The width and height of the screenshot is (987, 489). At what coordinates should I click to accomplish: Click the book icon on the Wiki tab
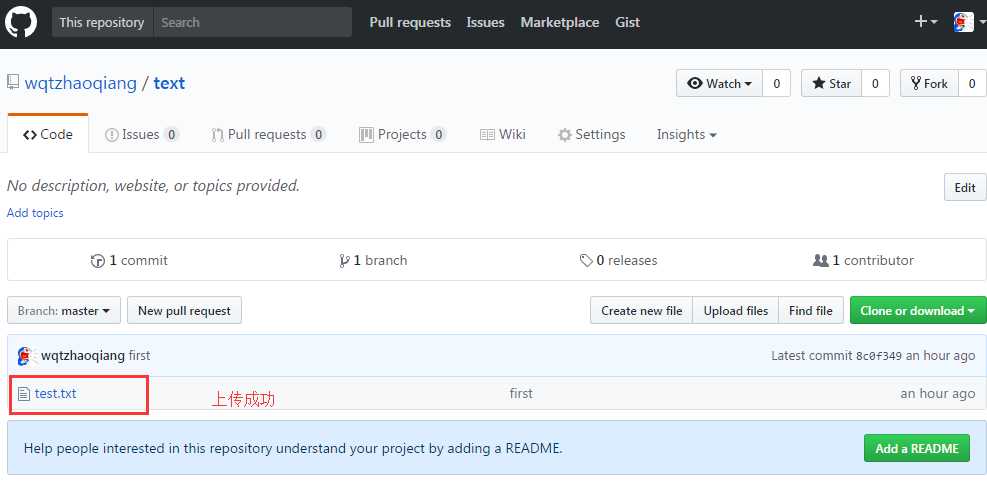[487, 135]
